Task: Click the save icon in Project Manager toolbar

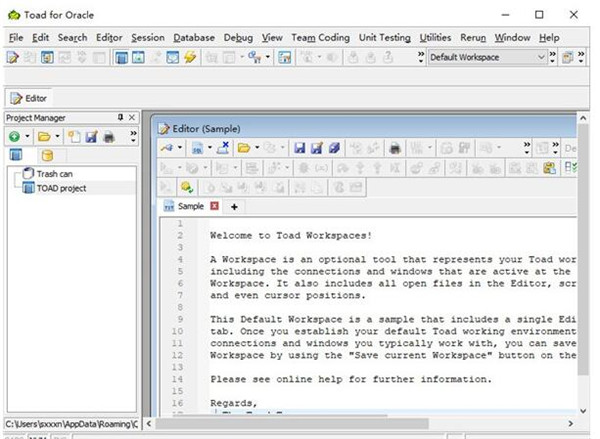Action: (92, 135)
